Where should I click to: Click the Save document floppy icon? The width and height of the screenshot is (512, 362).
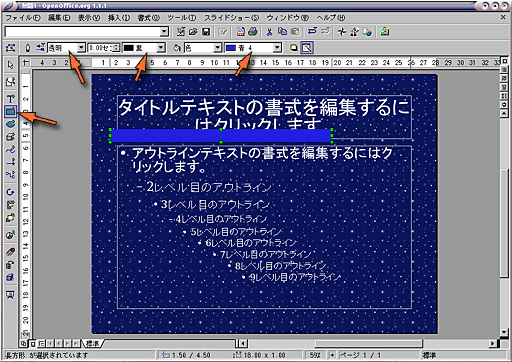206,32
